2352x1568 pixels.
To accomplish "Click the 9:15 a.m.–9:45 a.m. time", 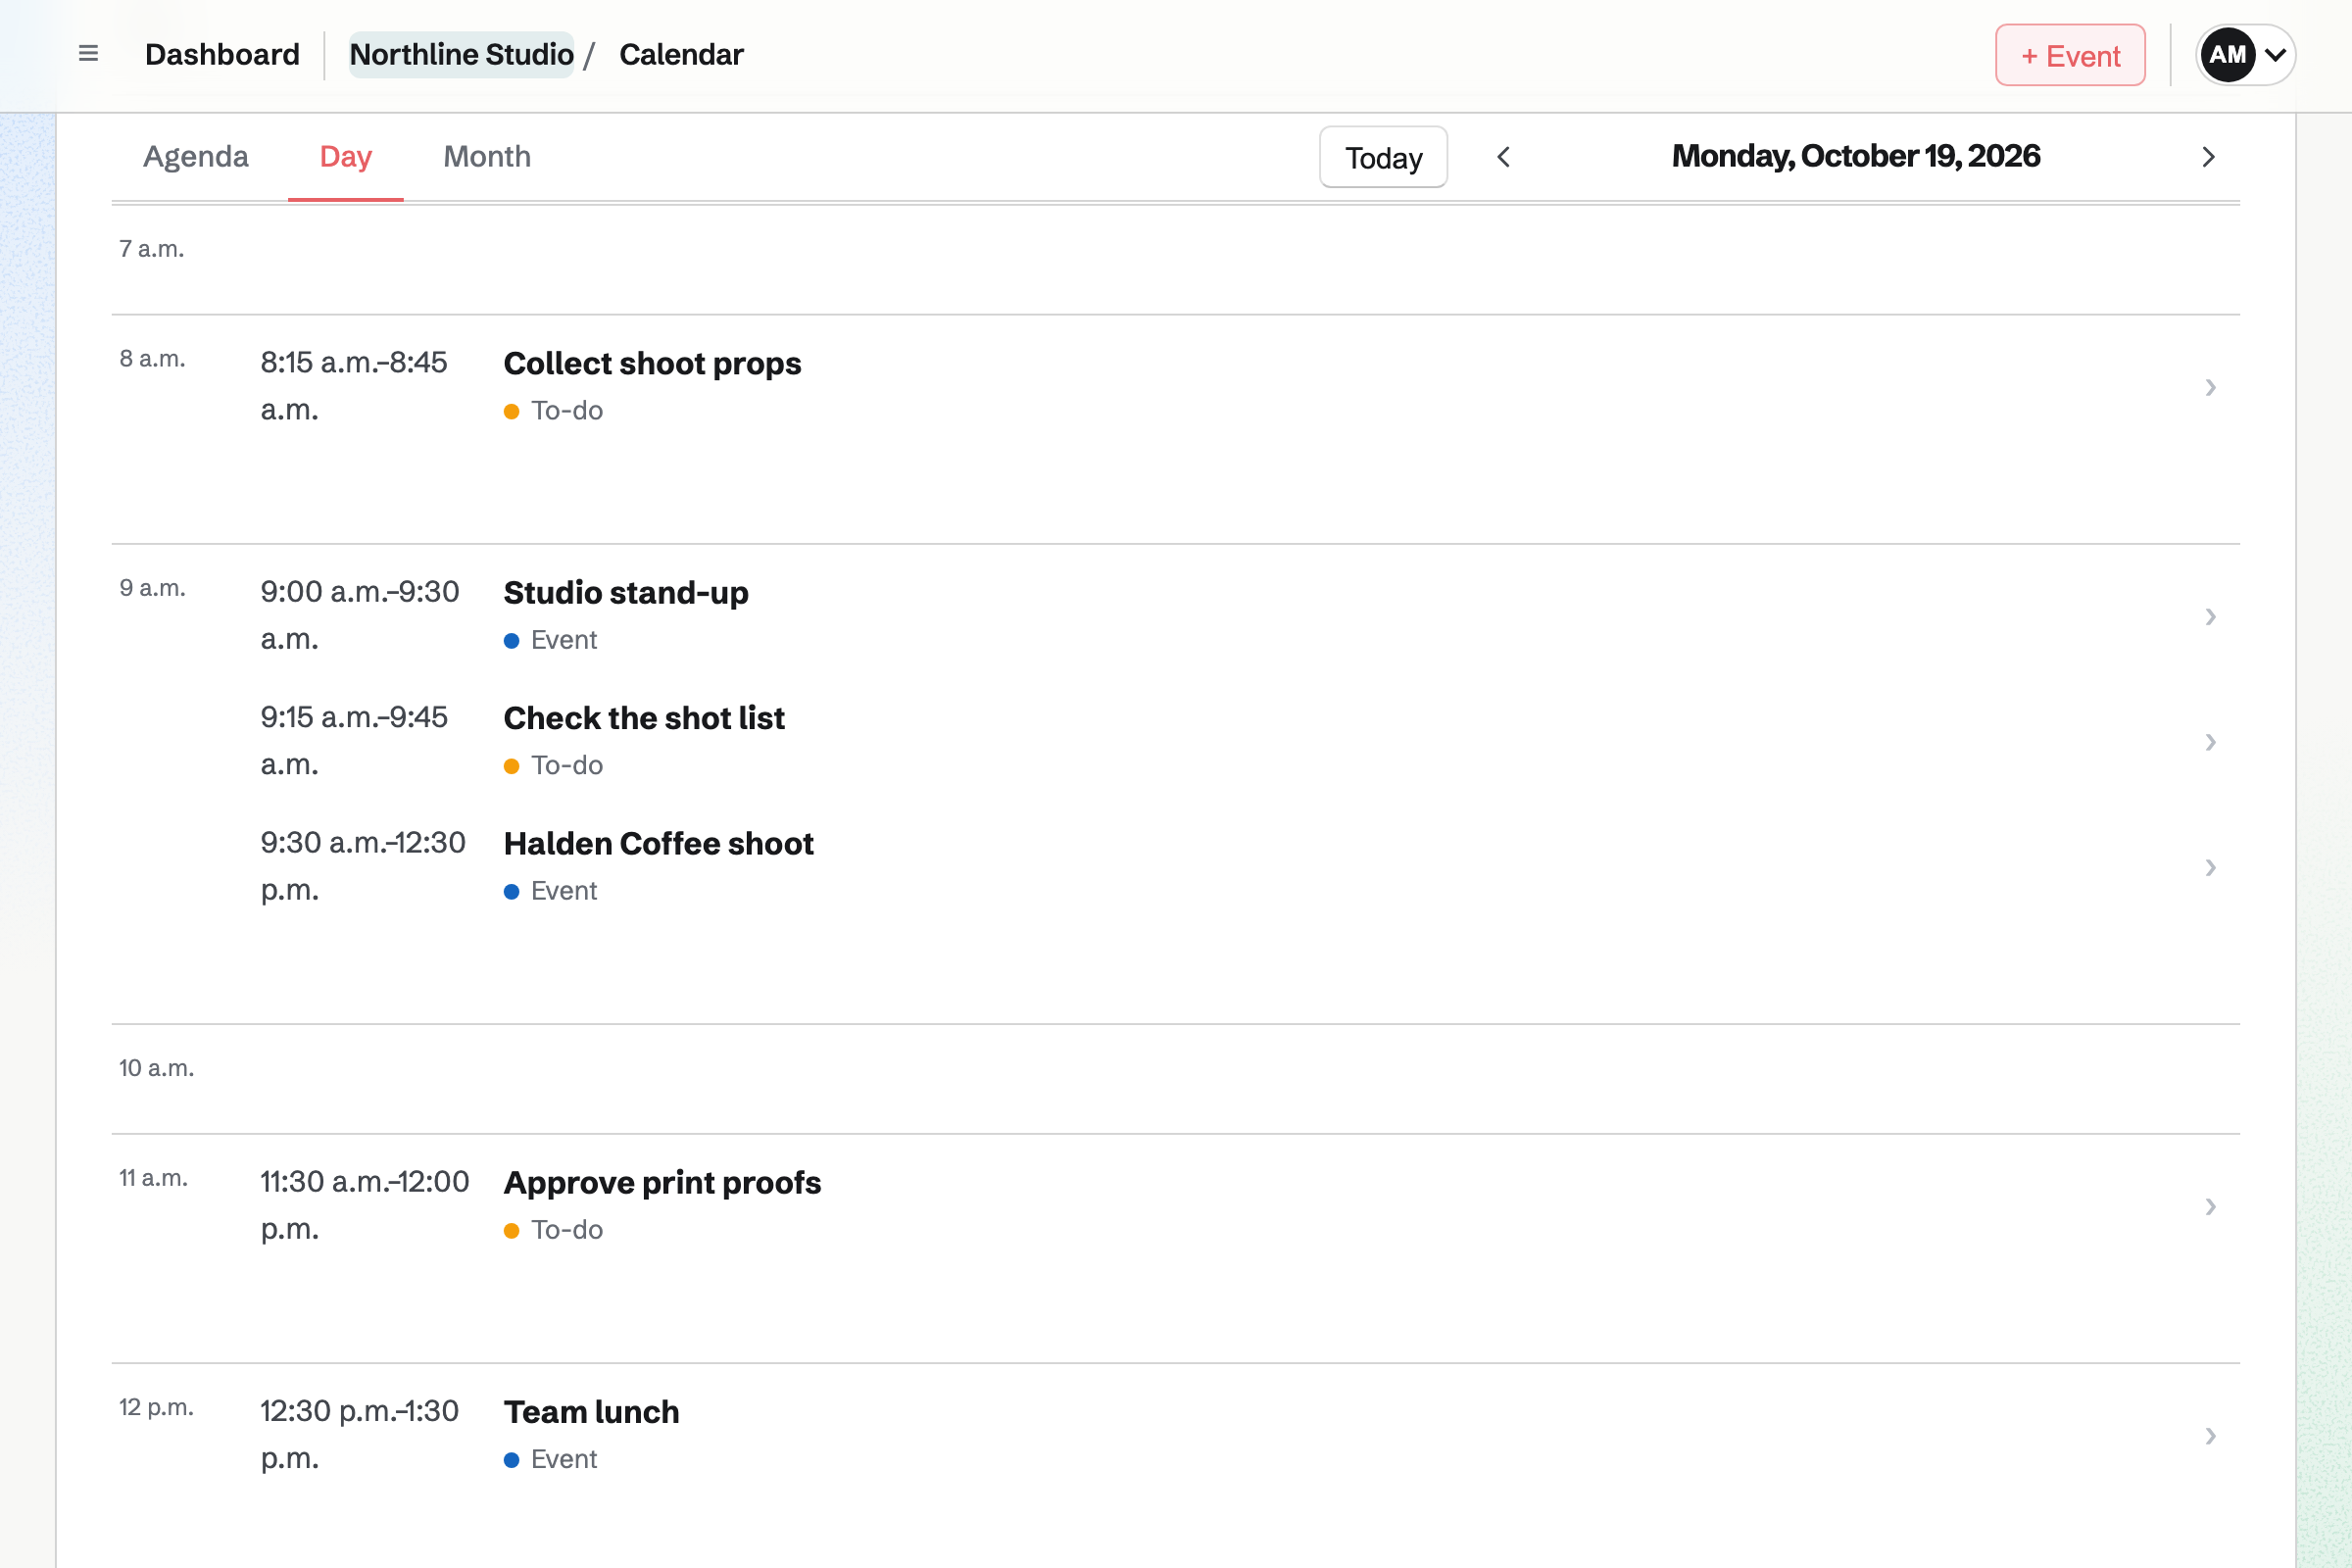I will 354,740.
